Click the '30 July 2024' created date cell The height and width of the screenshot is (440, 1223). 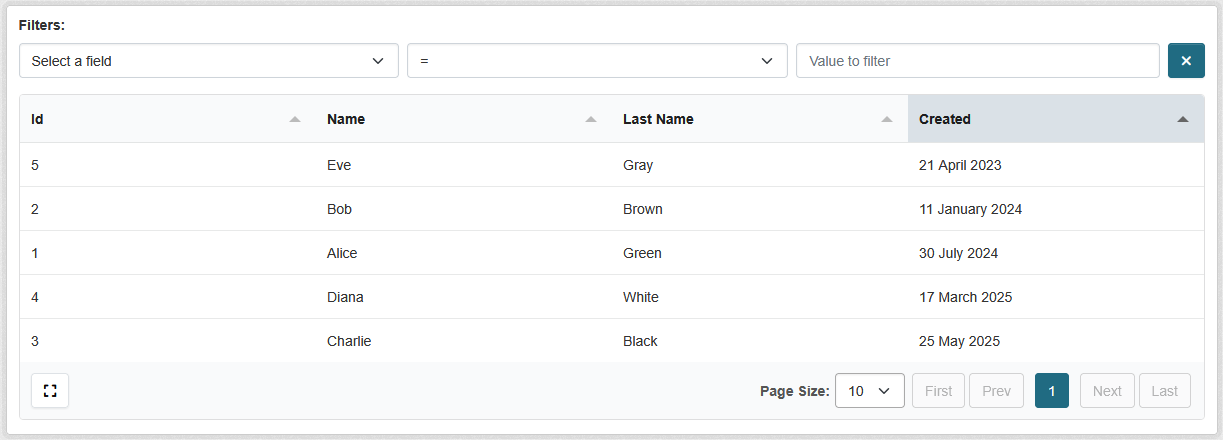point(958,253)
